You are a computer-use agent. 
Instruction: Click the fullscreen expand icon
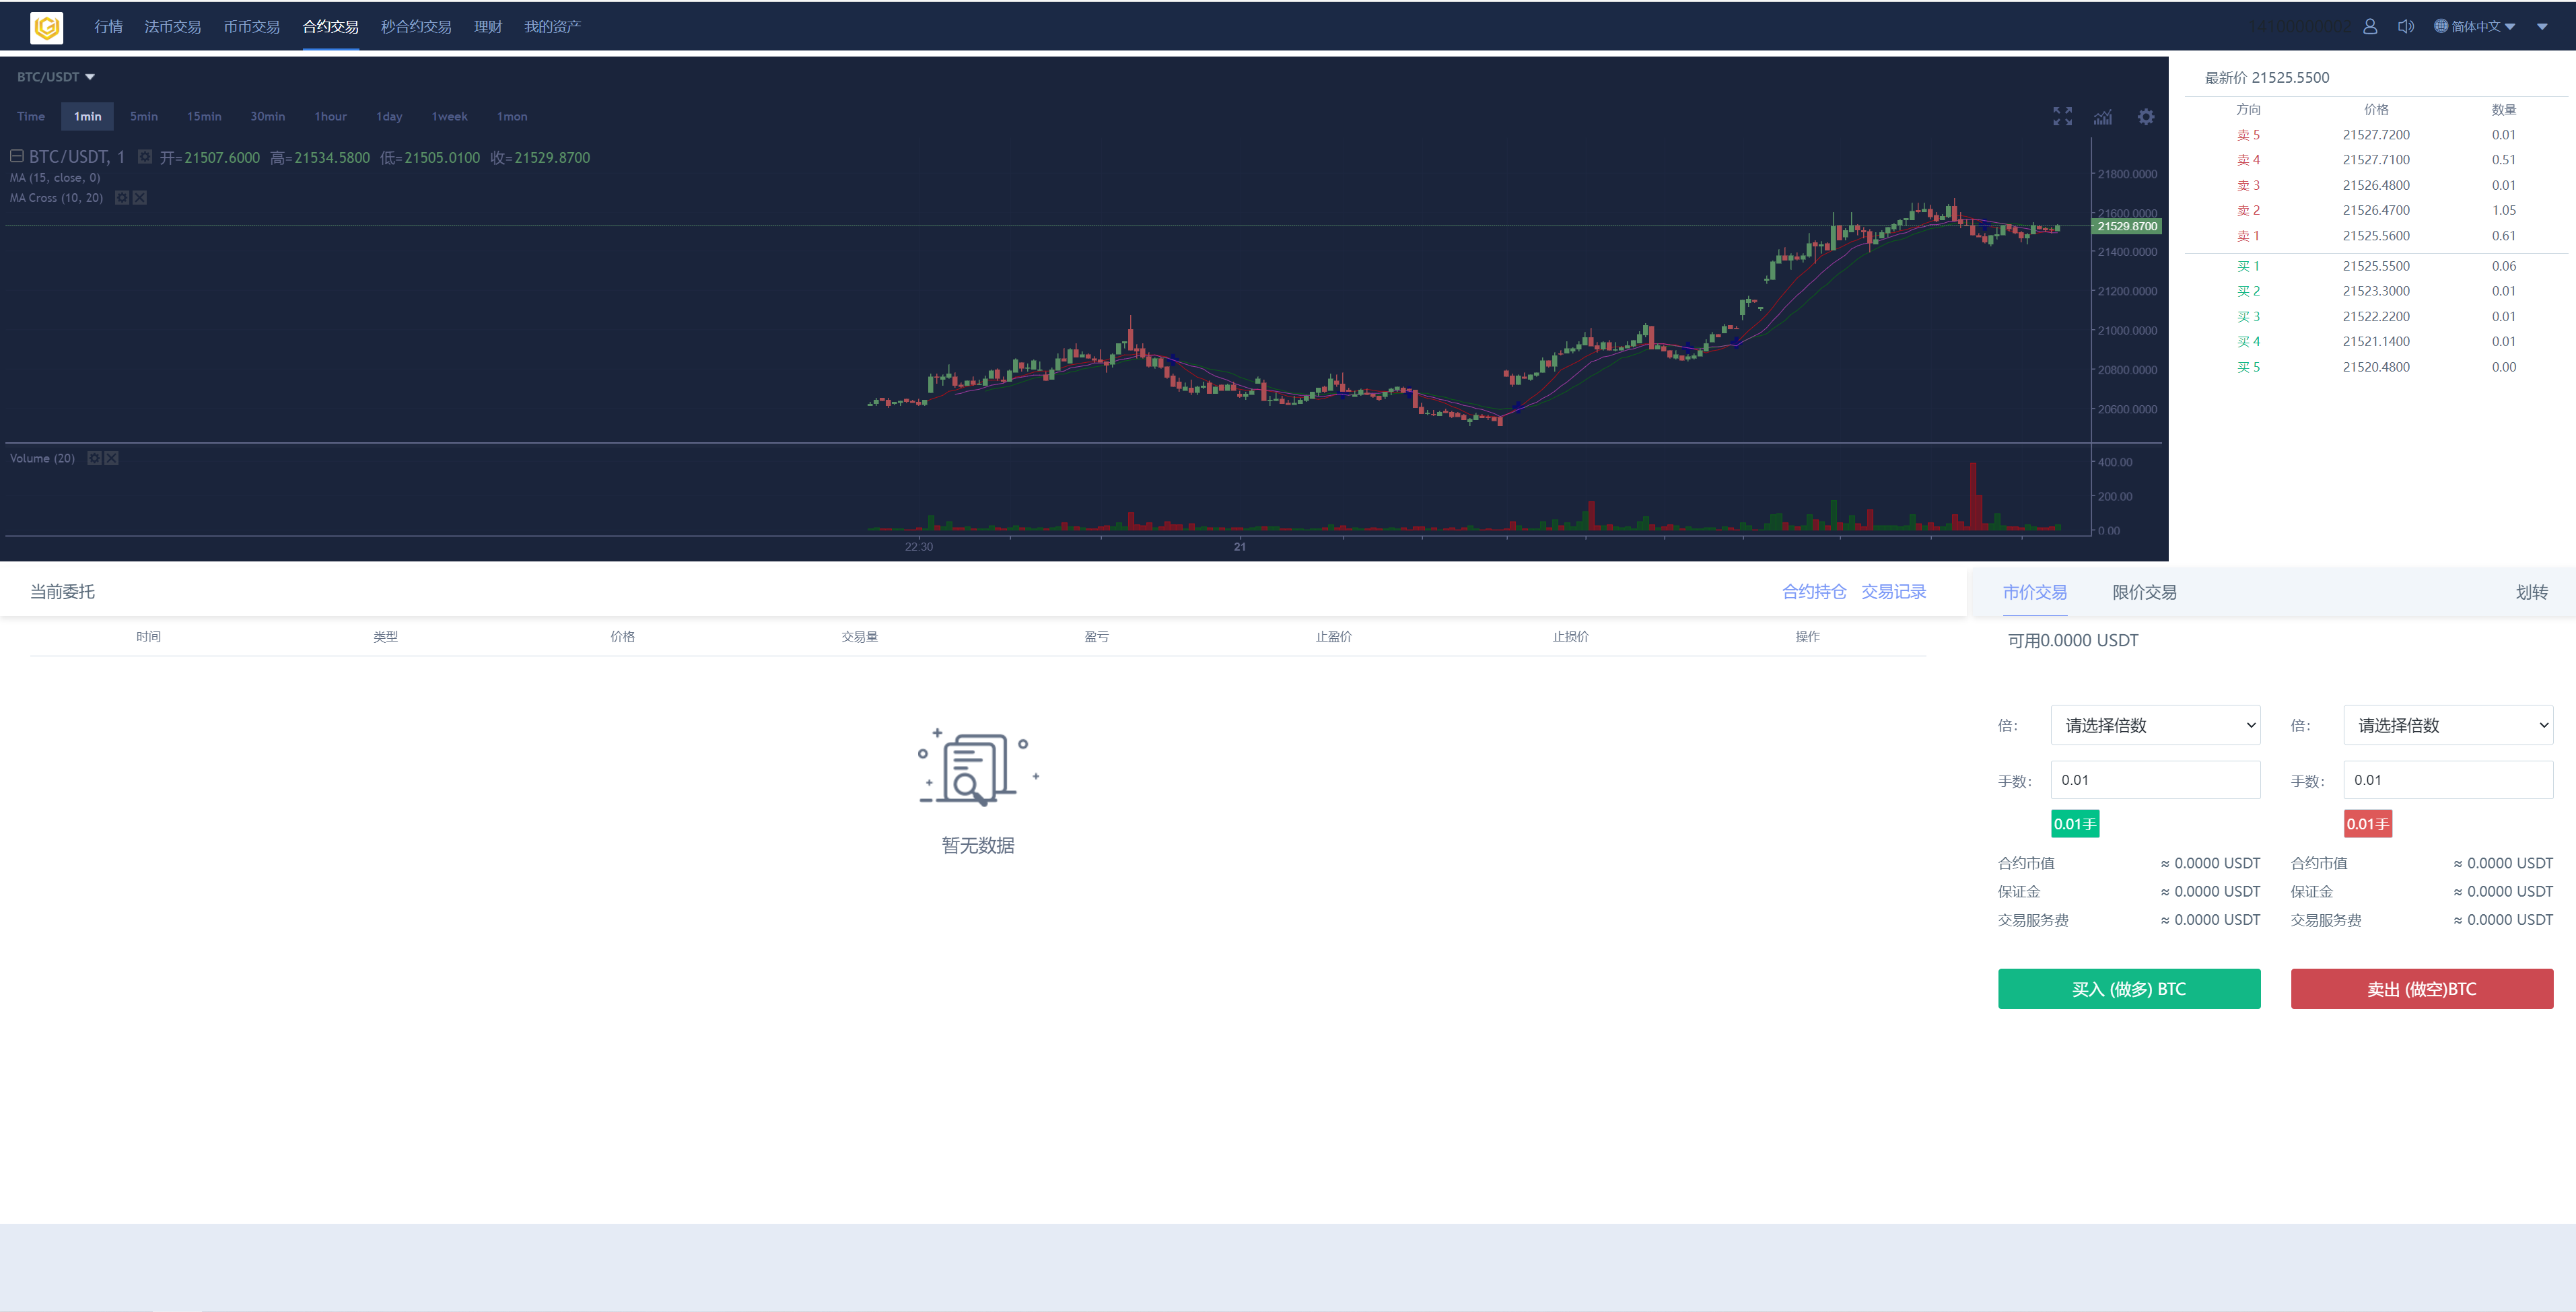point(2062,116)
